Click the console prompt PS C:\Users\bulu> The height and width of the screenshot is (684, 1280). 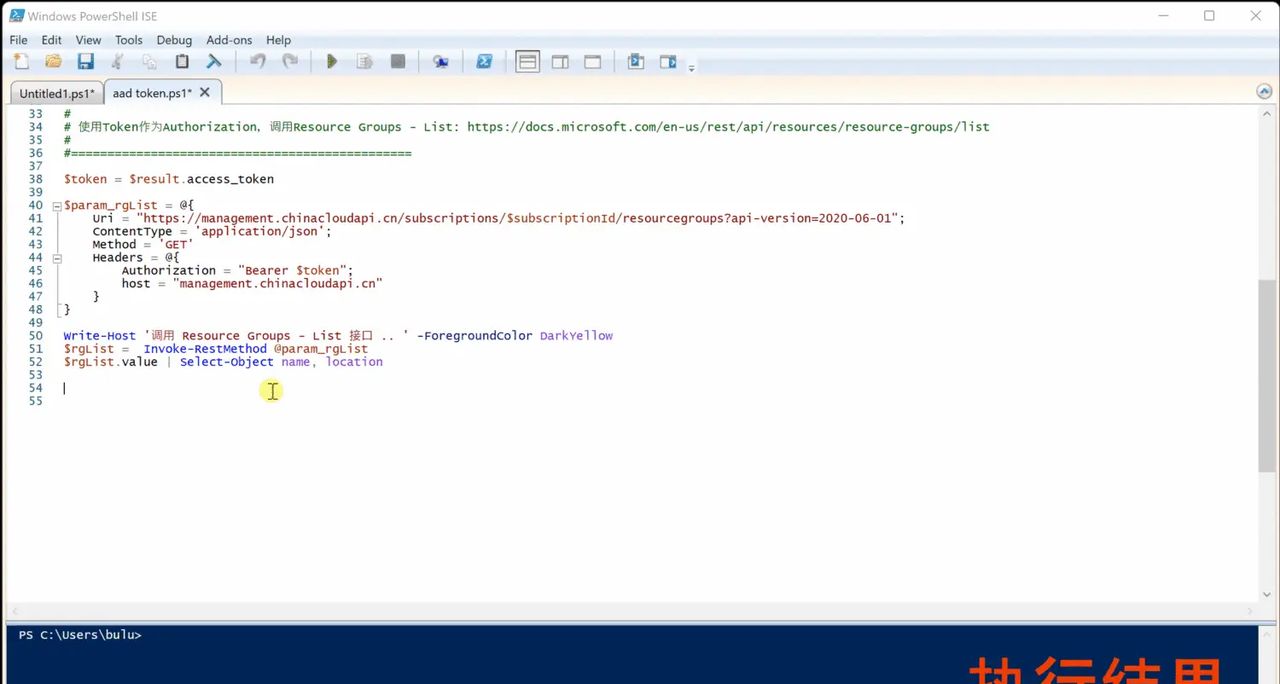(80, 635)
